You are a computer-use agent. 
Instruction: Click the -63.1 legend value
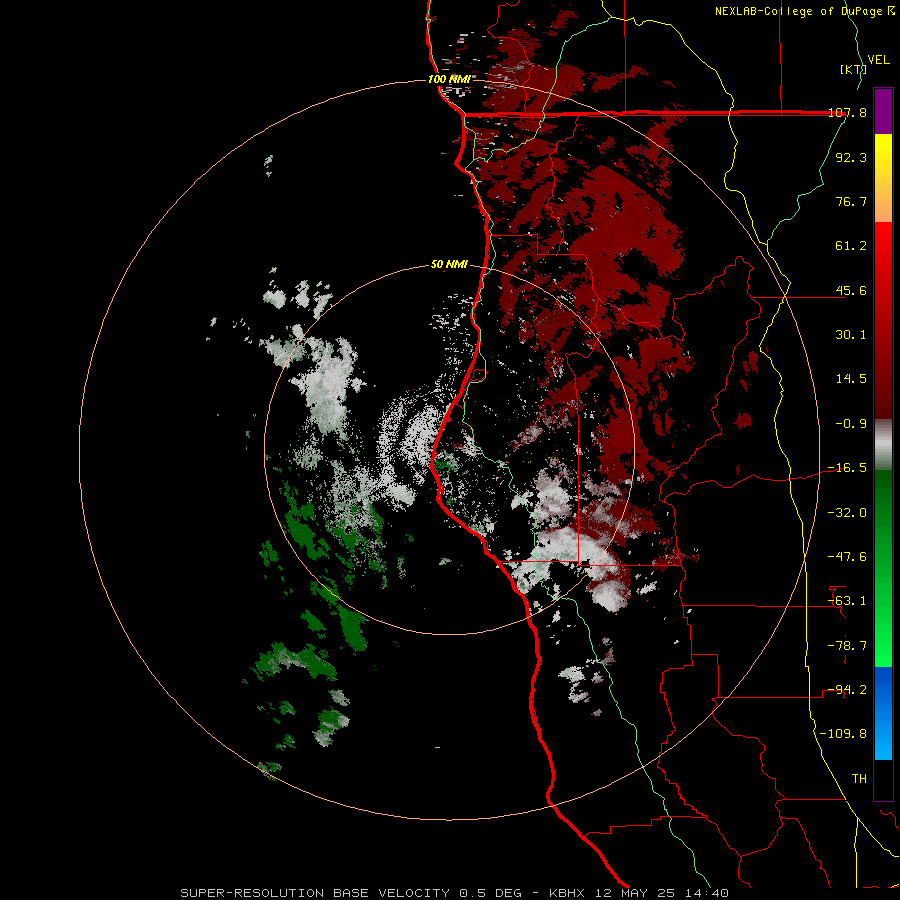pos(848,601)
